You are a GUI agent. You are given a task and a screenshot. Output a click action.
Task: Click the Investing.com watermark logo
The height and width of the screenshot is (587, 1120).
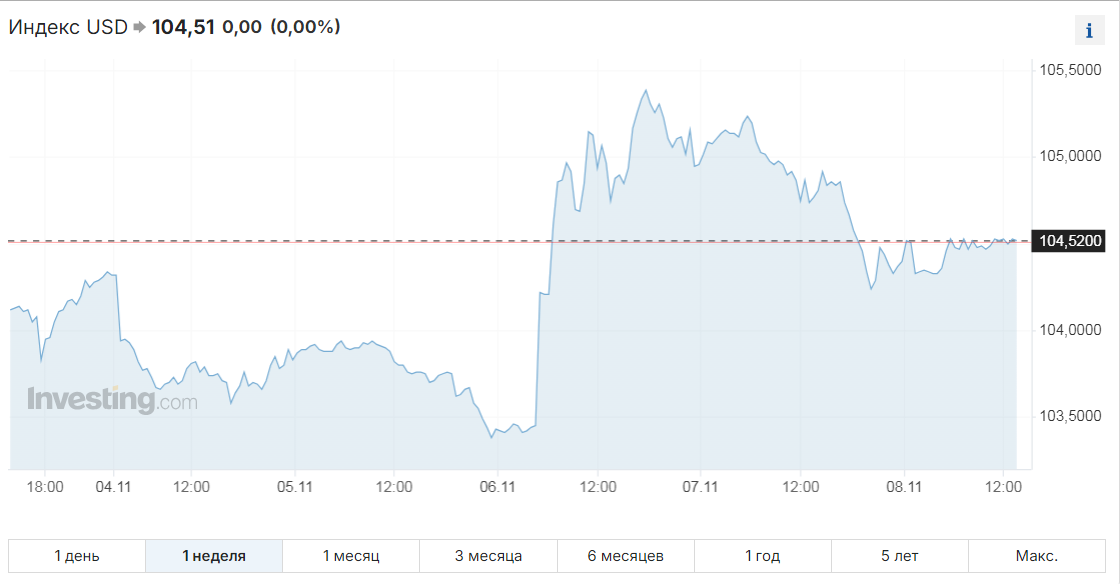[x=112, y=400]
